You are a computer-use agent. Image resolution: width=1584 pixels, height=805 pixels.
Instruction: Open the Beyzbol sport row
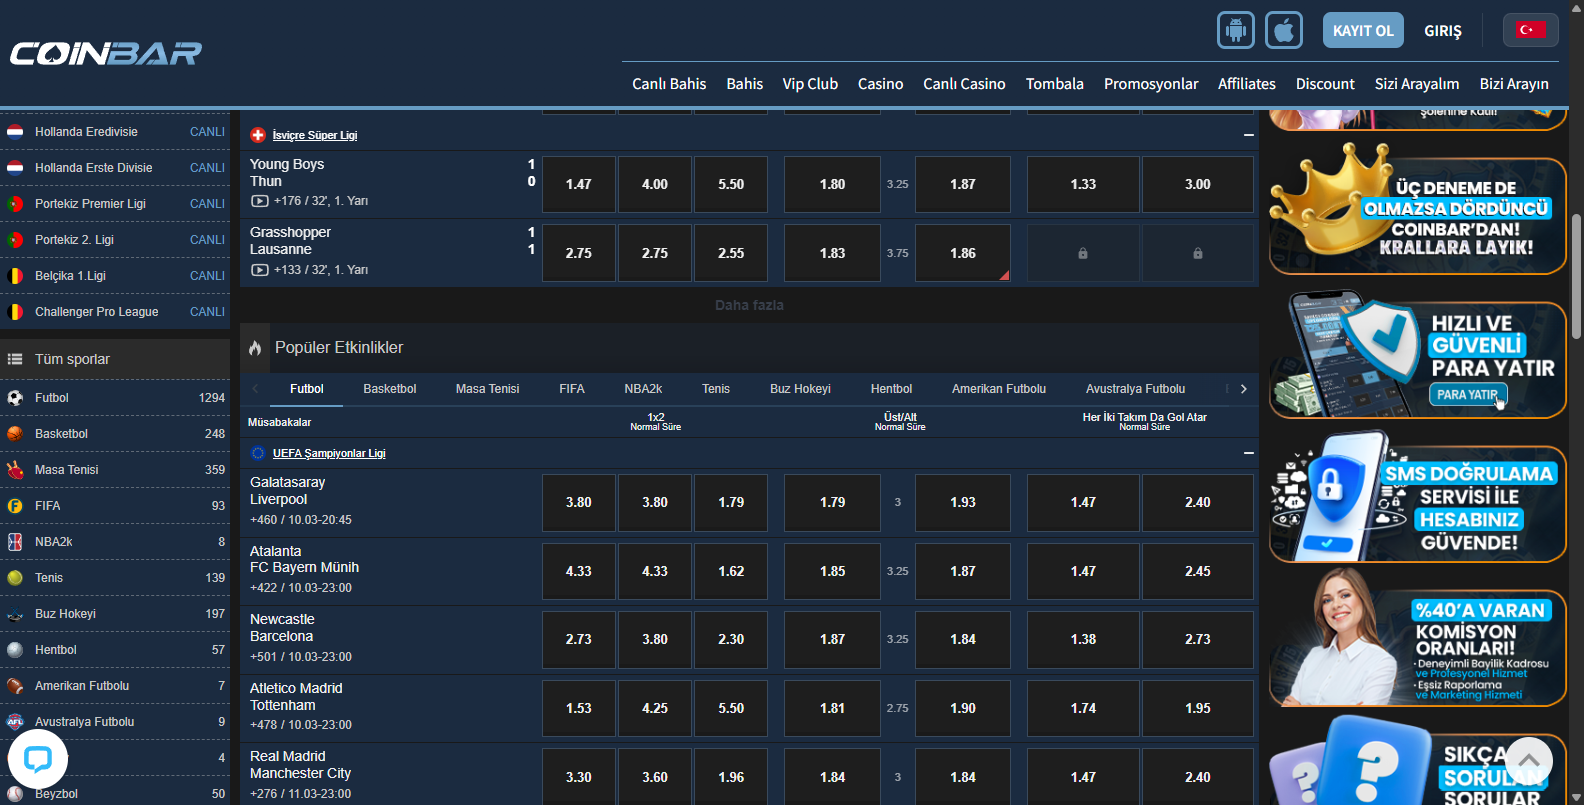(115, 793)
